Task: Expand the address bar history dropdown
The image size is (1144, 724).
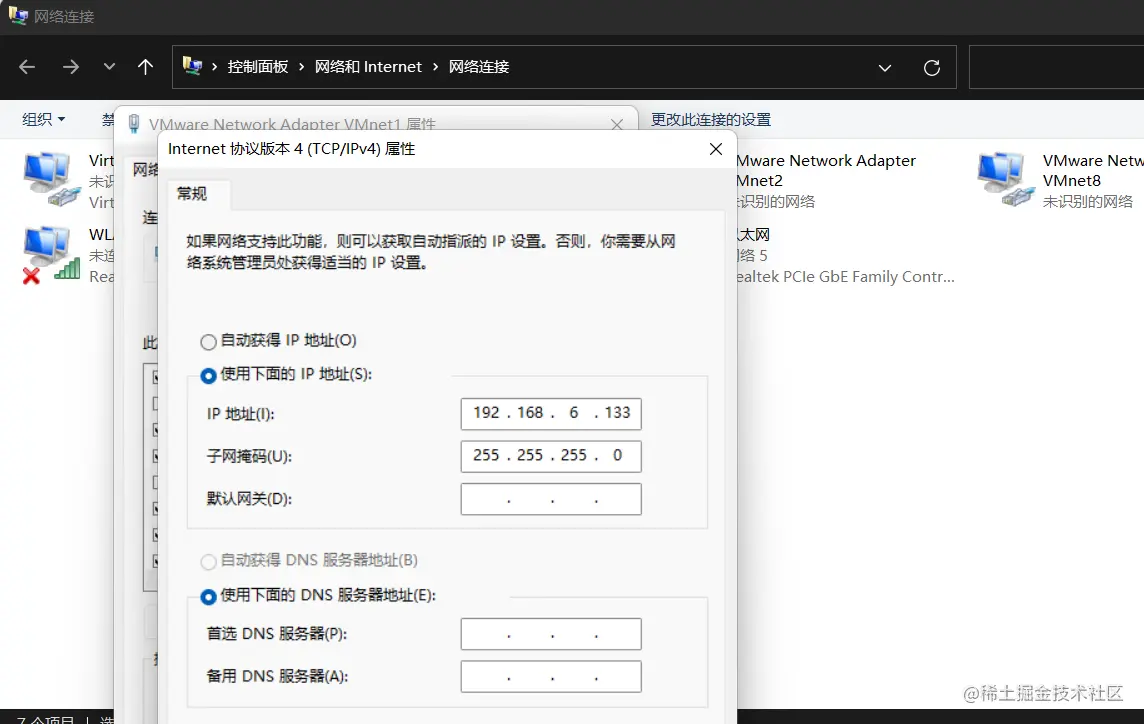Action: pyautogui.click(x=885, y=68)
